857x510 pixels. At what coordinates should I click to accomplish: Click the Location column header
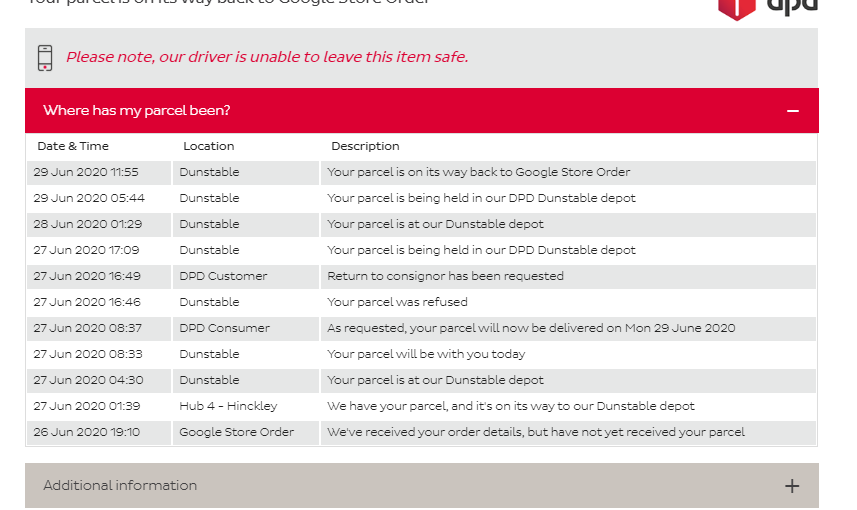(x=209, y=146)
